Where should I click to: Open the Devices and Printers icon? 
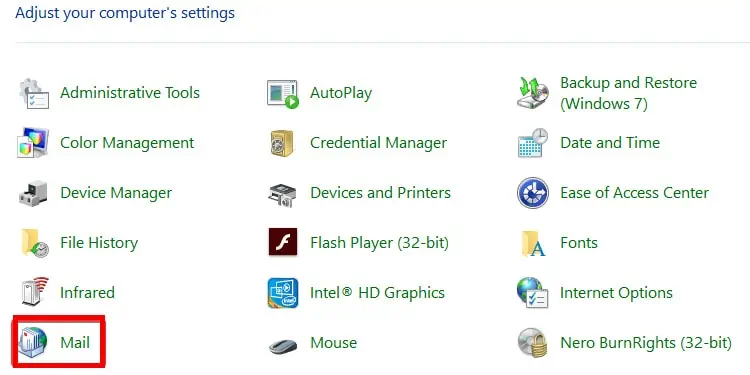click(x=282, y=194)
